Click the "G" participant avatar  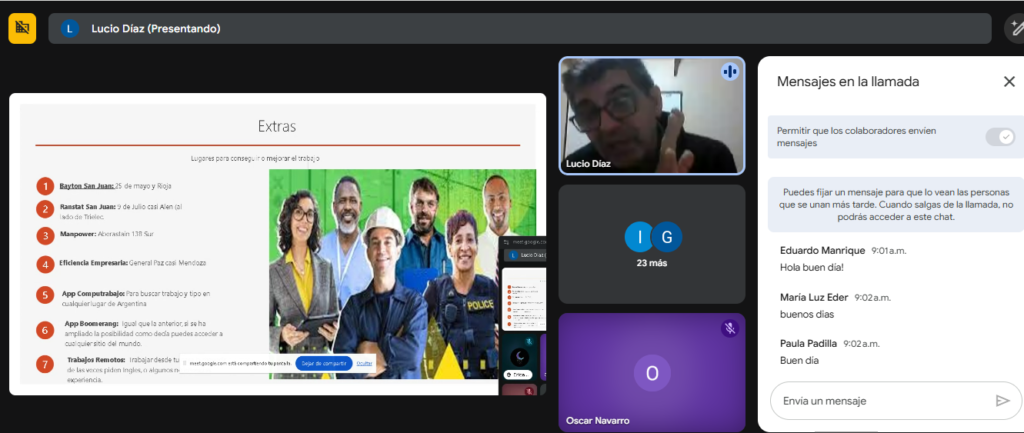click(x=667, y=237)
